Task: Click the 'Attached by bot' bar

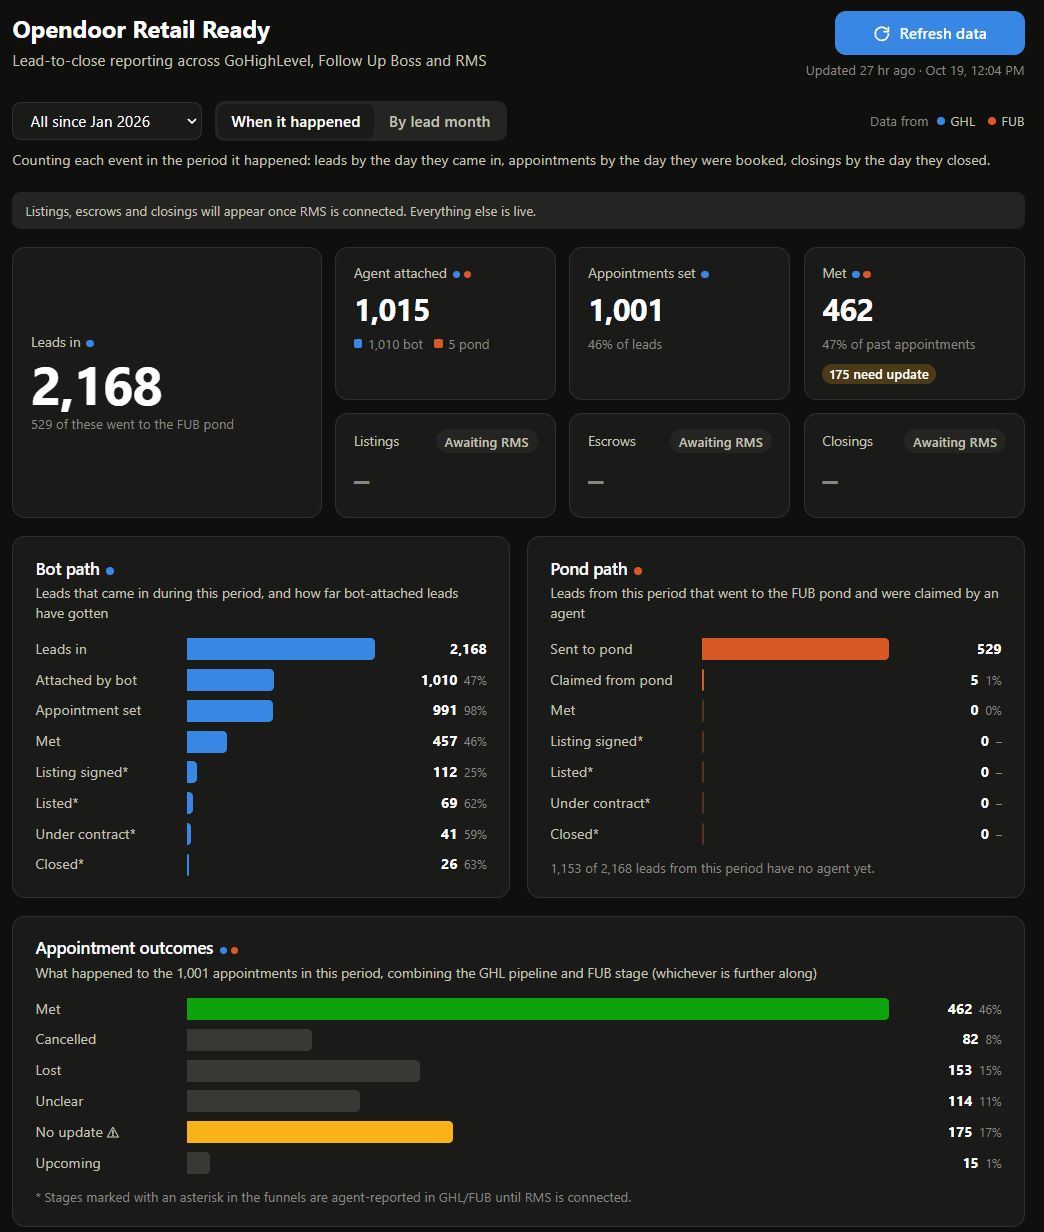Action: tap(230, 680)
